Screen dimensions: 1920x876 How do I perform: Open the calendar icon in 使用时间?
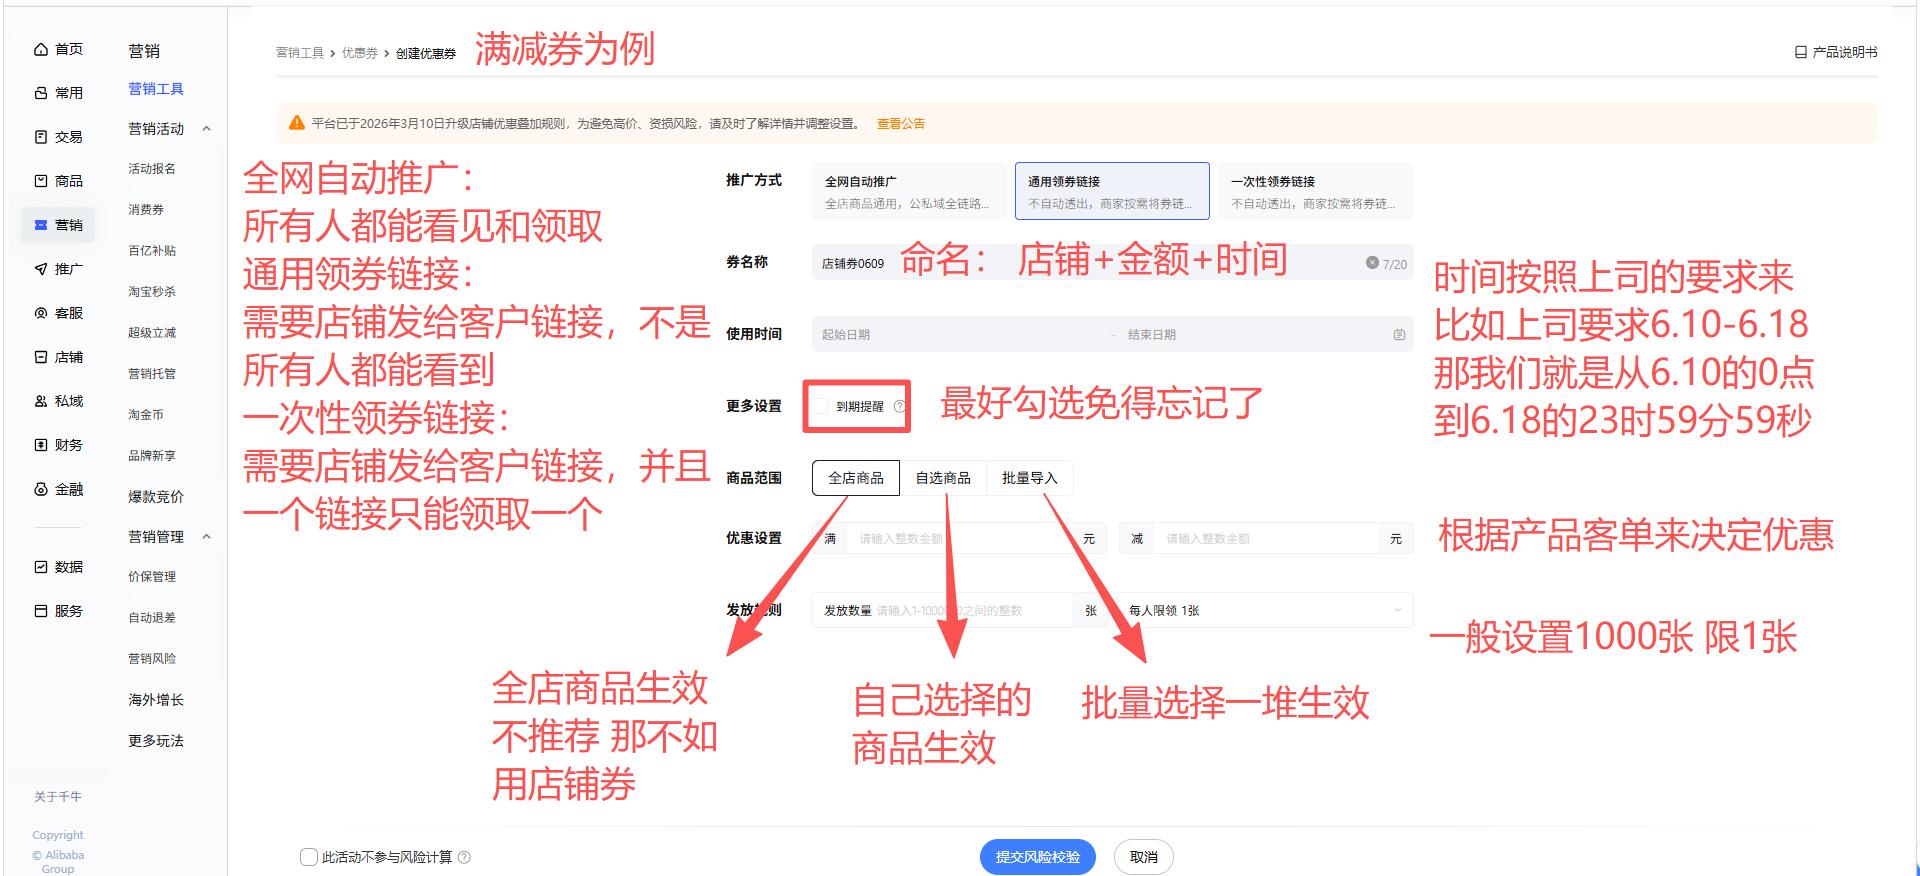tap(1399, 335)
